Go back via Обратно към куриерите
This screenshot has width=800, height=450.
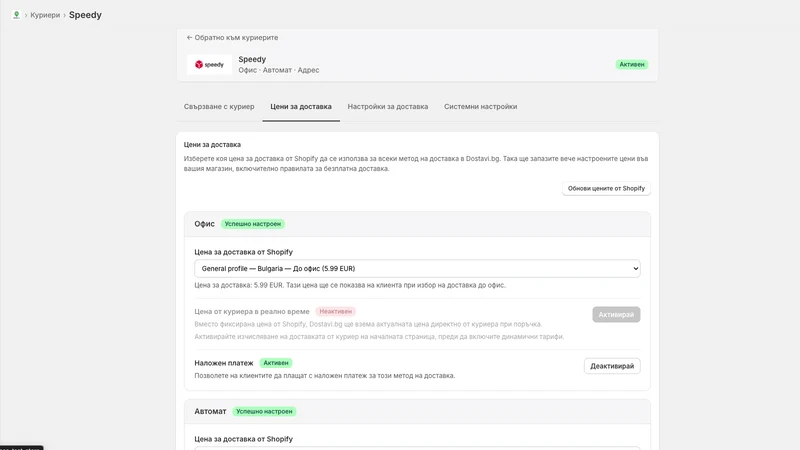[x=232, y=38]
